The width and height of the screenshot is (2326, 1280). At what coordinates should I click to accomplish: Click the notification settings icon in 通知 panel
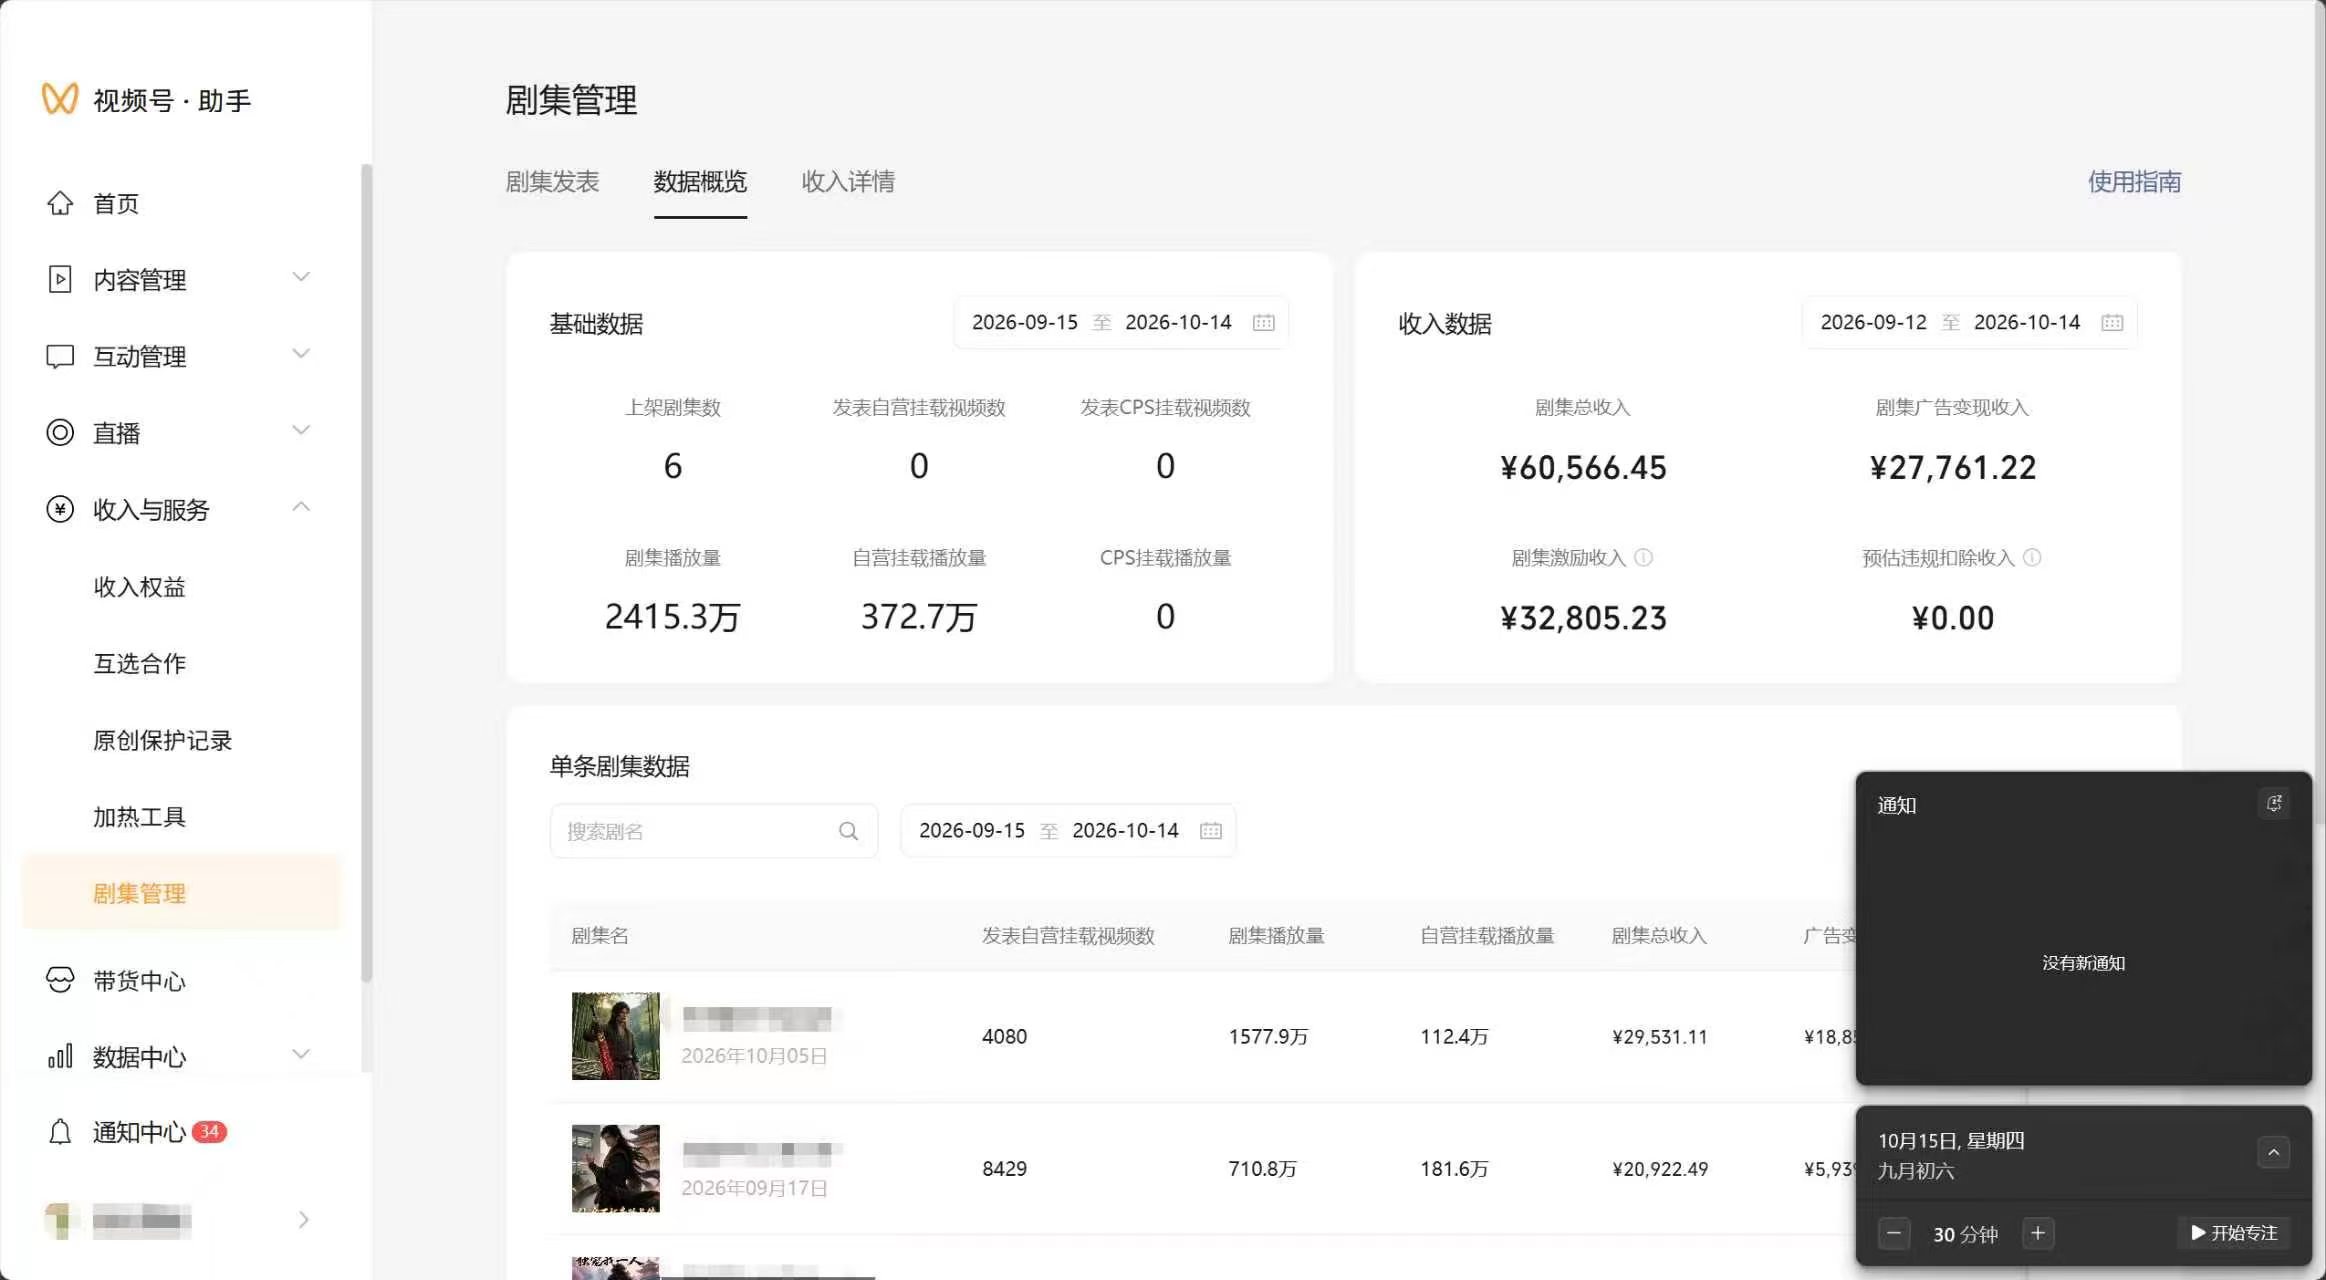(x=2274, y=804)
